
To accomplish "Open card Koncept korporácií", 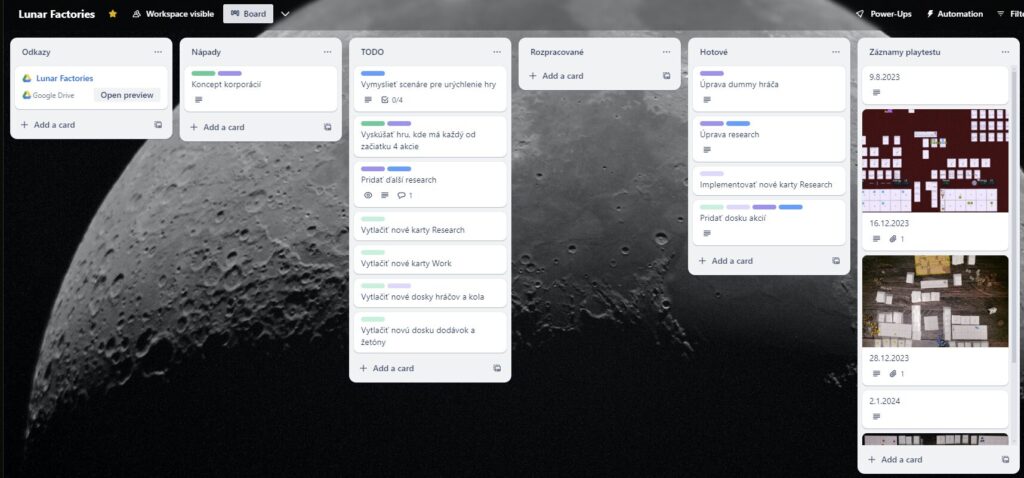I will pos(261,88).
